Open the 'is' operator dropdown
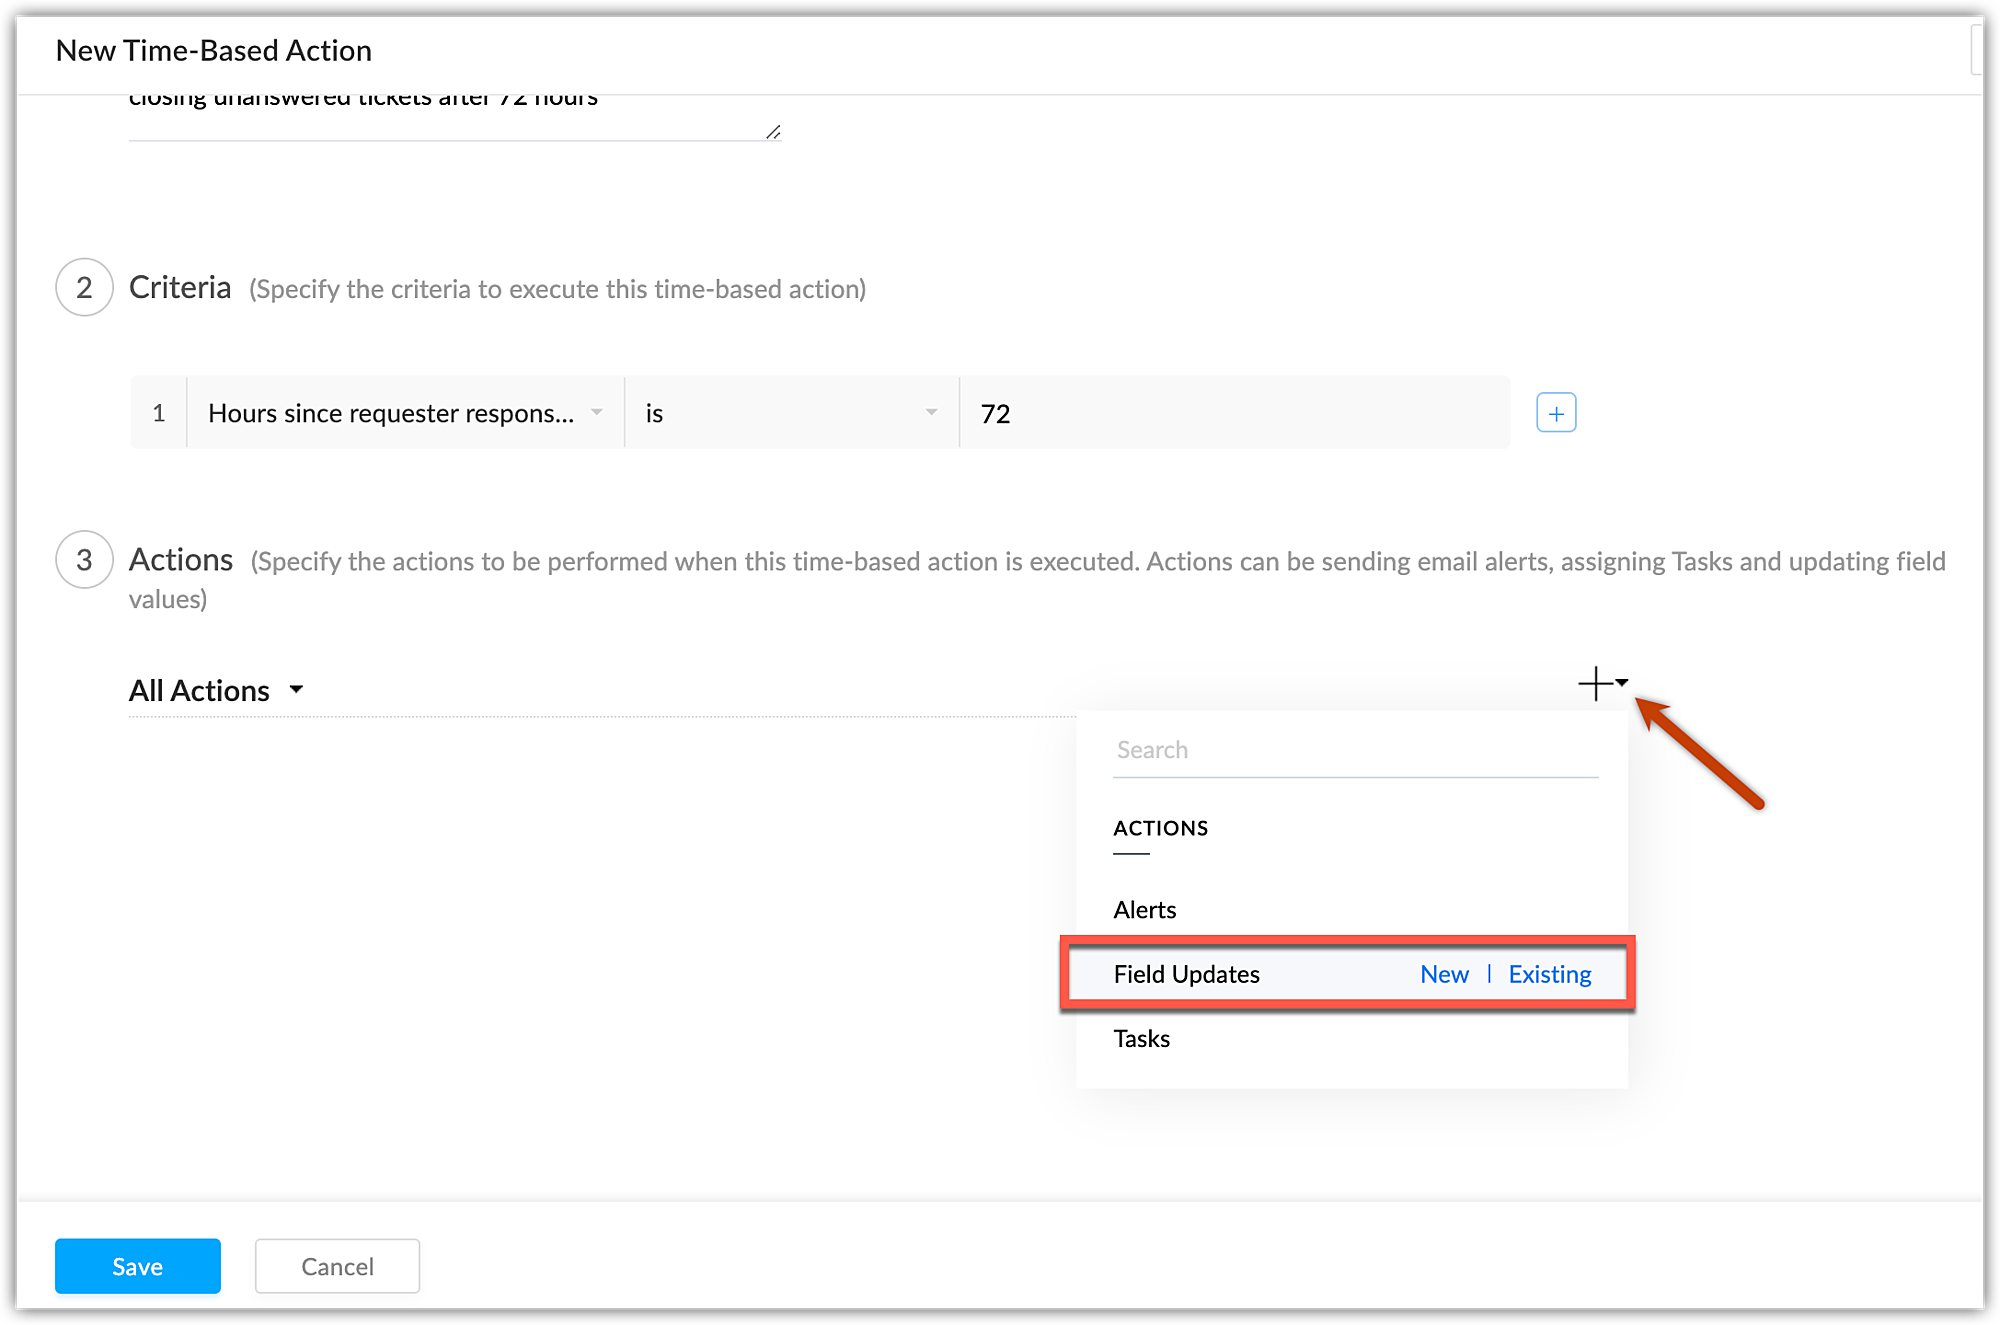Image resolution: width=2000 pixels, height=1325 pixels. (790, 413)
